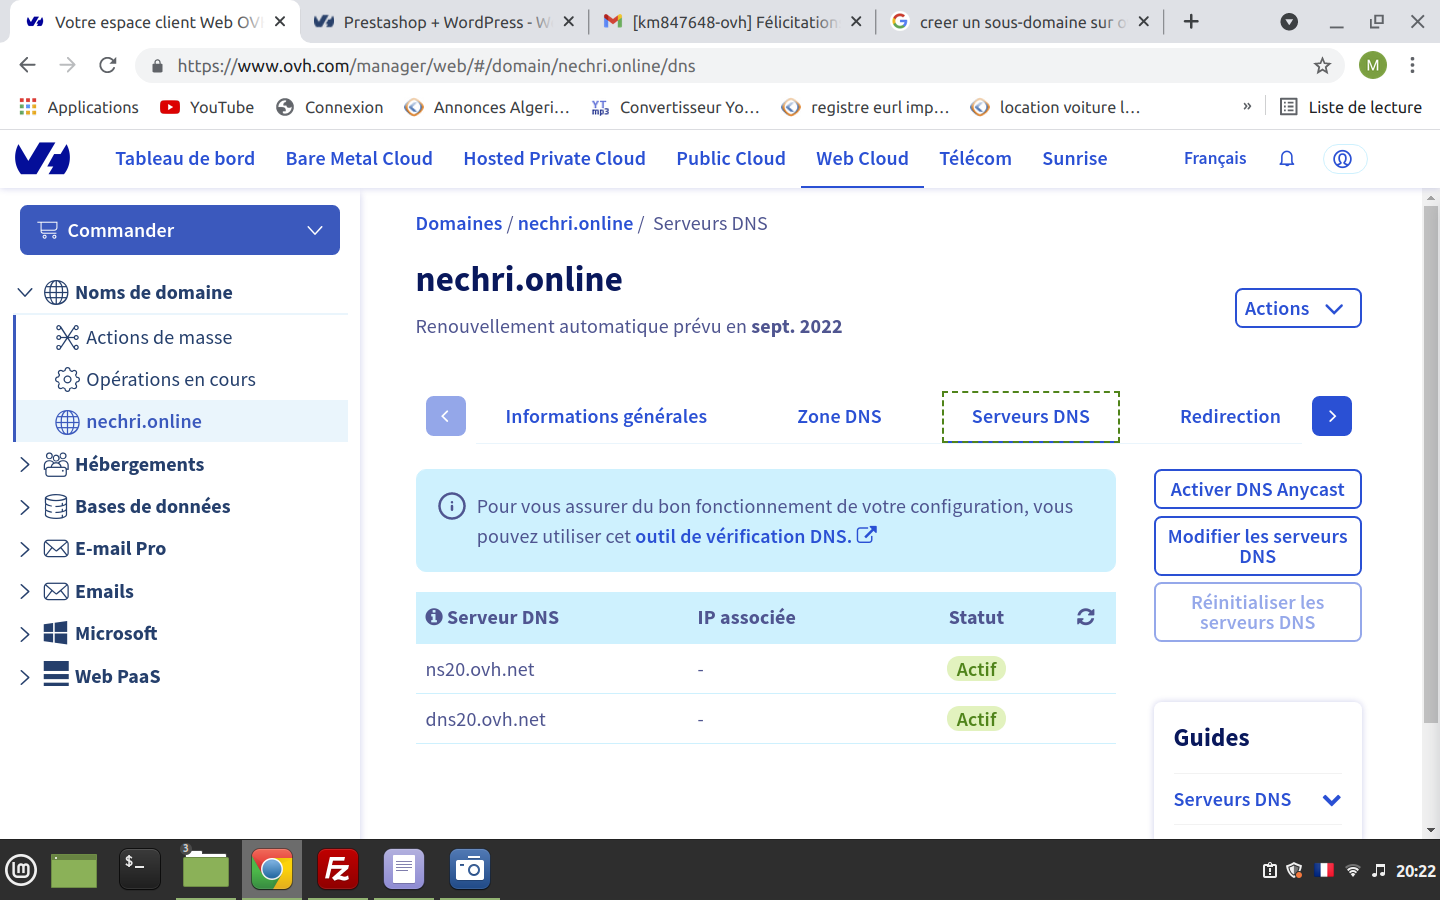Open the user account icon
This screenshot has width=1440, height=900.
[x=1343, y=159]
